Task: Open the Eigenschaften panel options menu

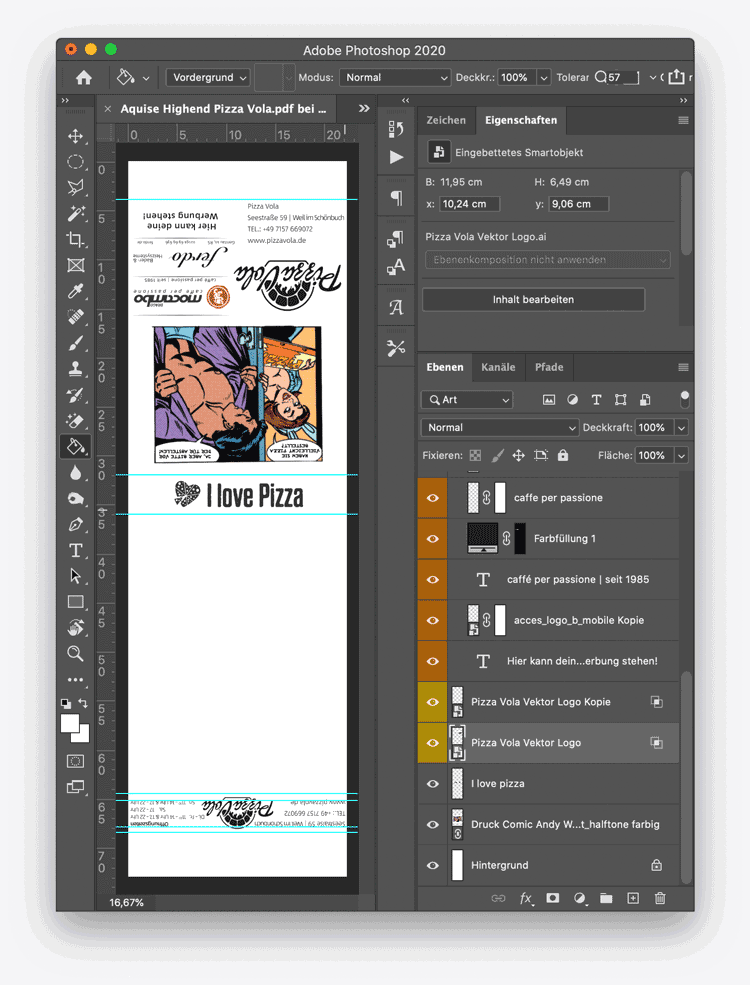Action: tap(683, 120)
